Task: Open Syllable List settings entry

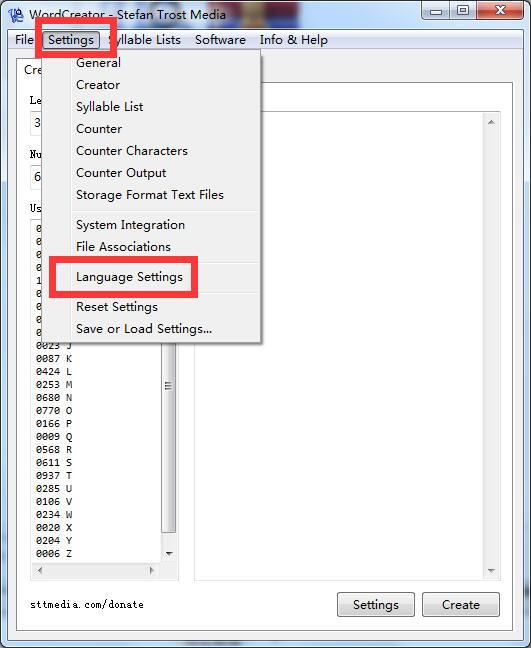Action: tap(110, 107)
